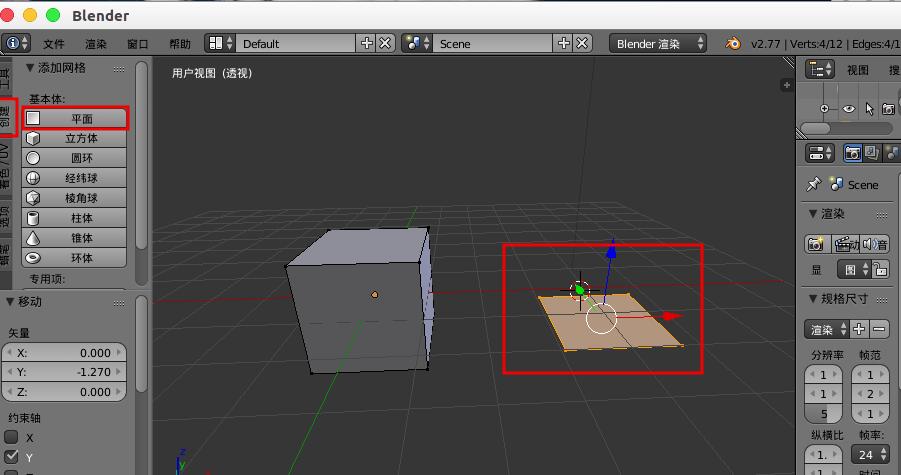Add a render preset with plus button
This screenshot has height=475, width=901.
click(859, 330)
